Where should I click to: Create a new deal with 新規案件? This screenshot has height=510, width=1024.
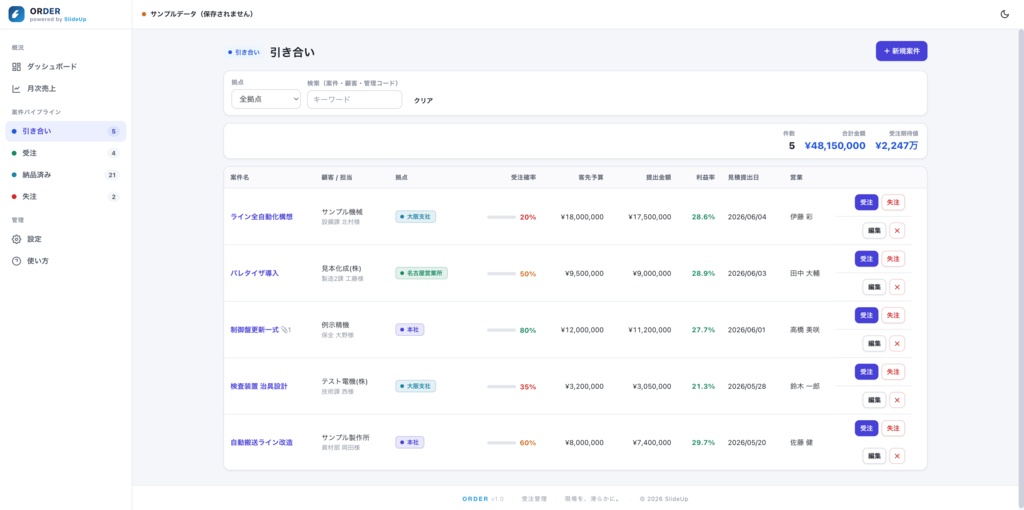point(901,51)
